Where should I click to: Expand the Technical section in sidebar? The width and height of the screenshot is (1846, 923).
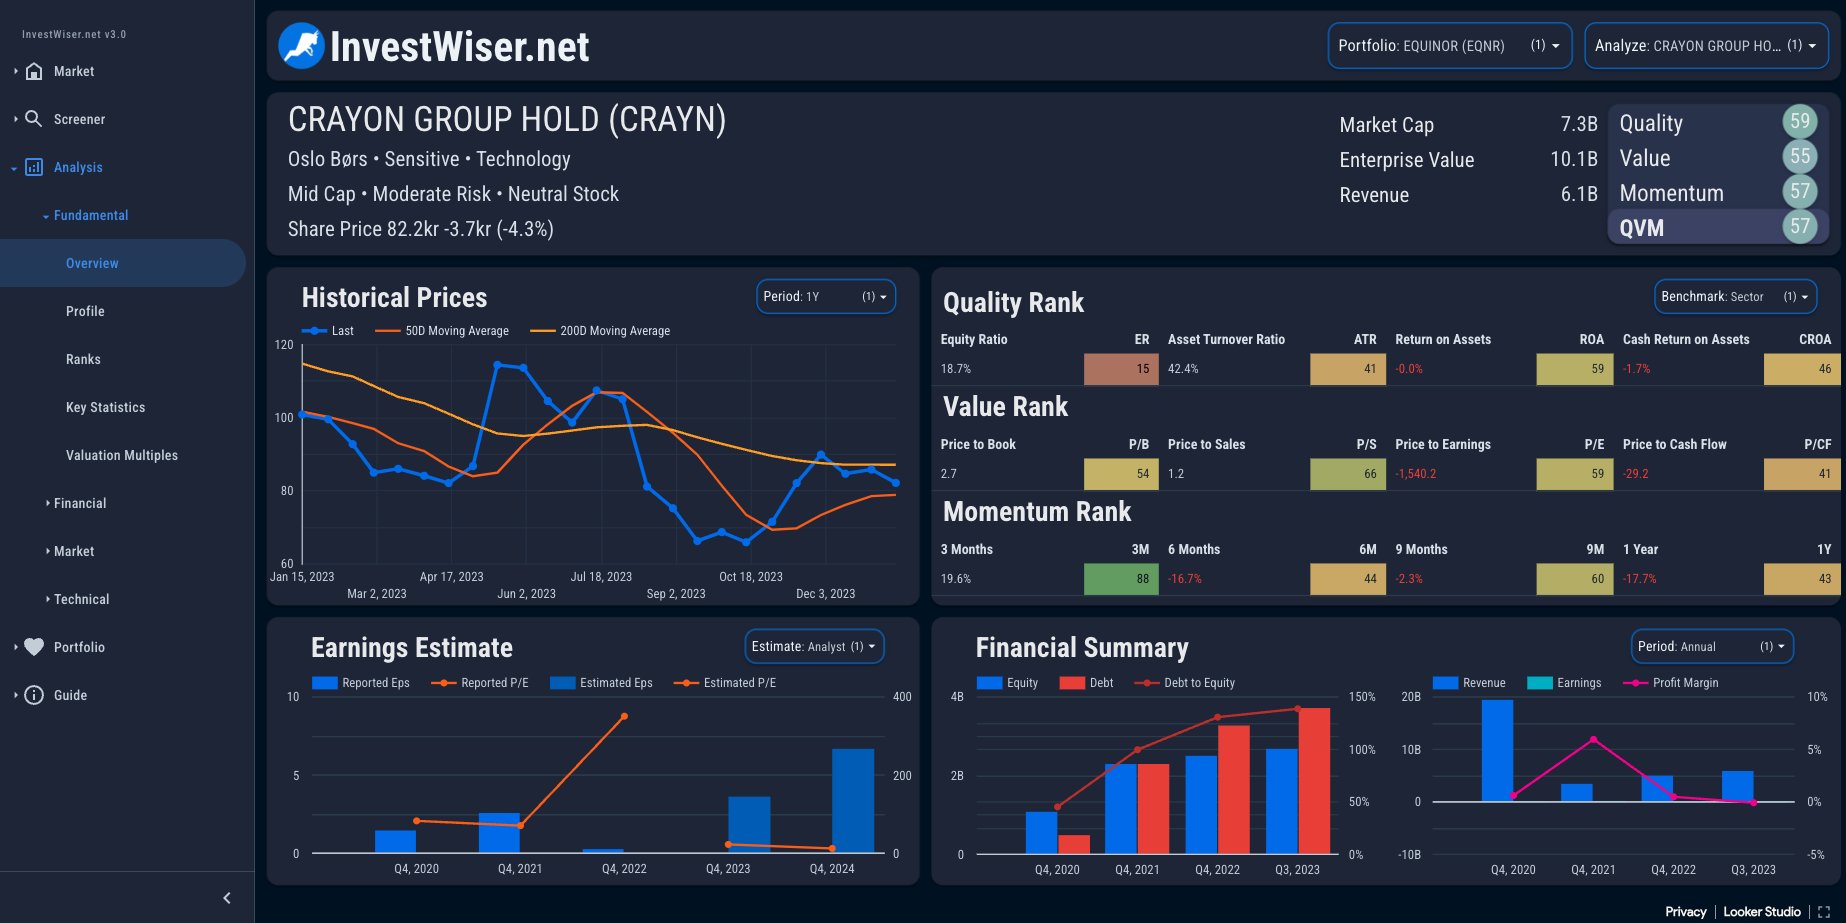81,599
